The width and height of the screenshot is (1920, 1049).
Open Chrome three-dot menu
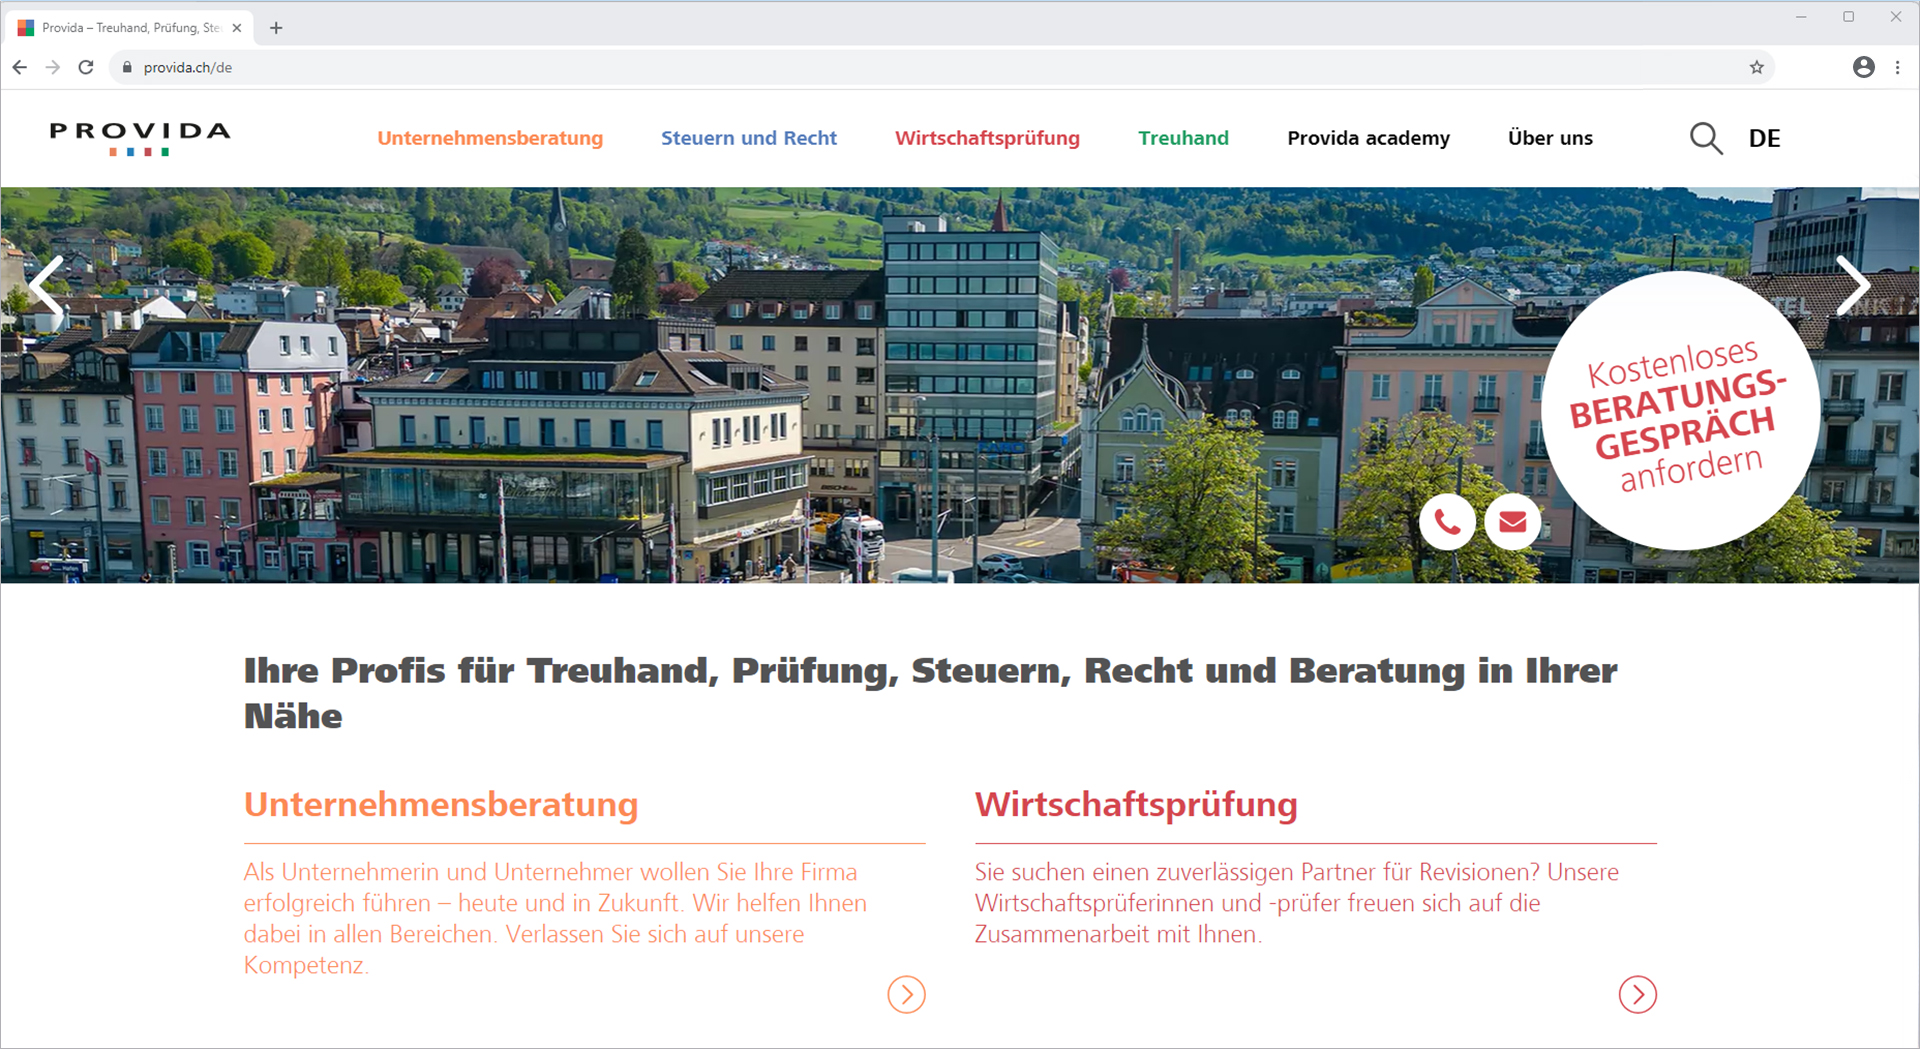tap(1897, 67)
